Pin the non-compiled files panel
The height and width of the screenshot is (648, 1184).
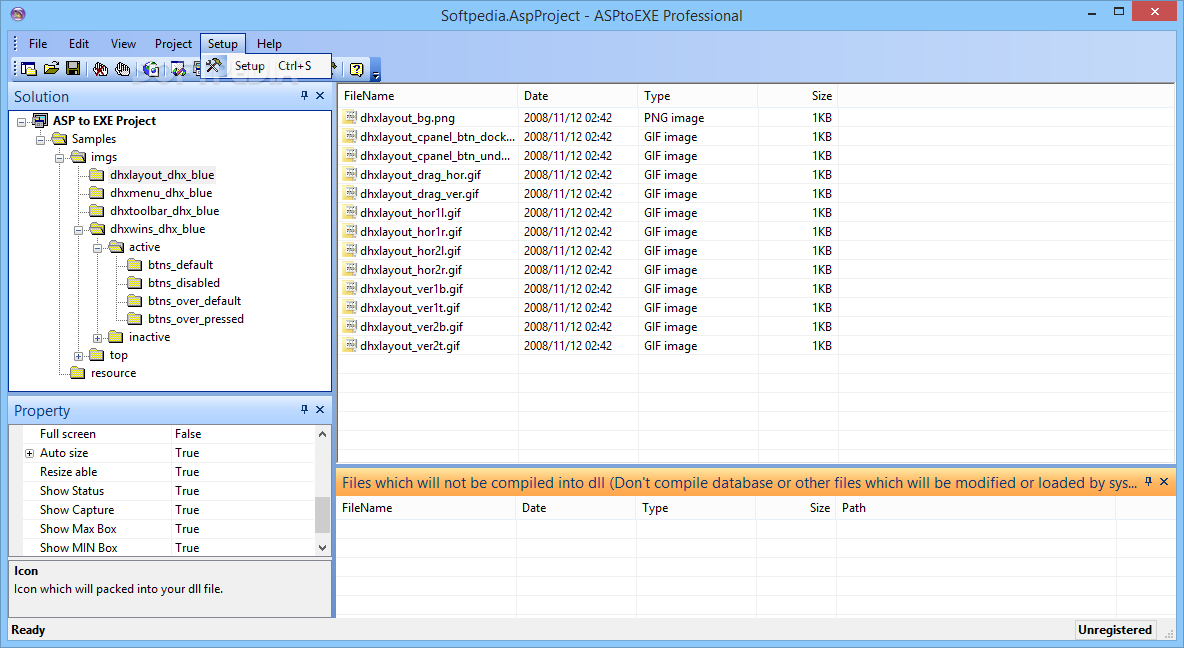pos(1149,482)
